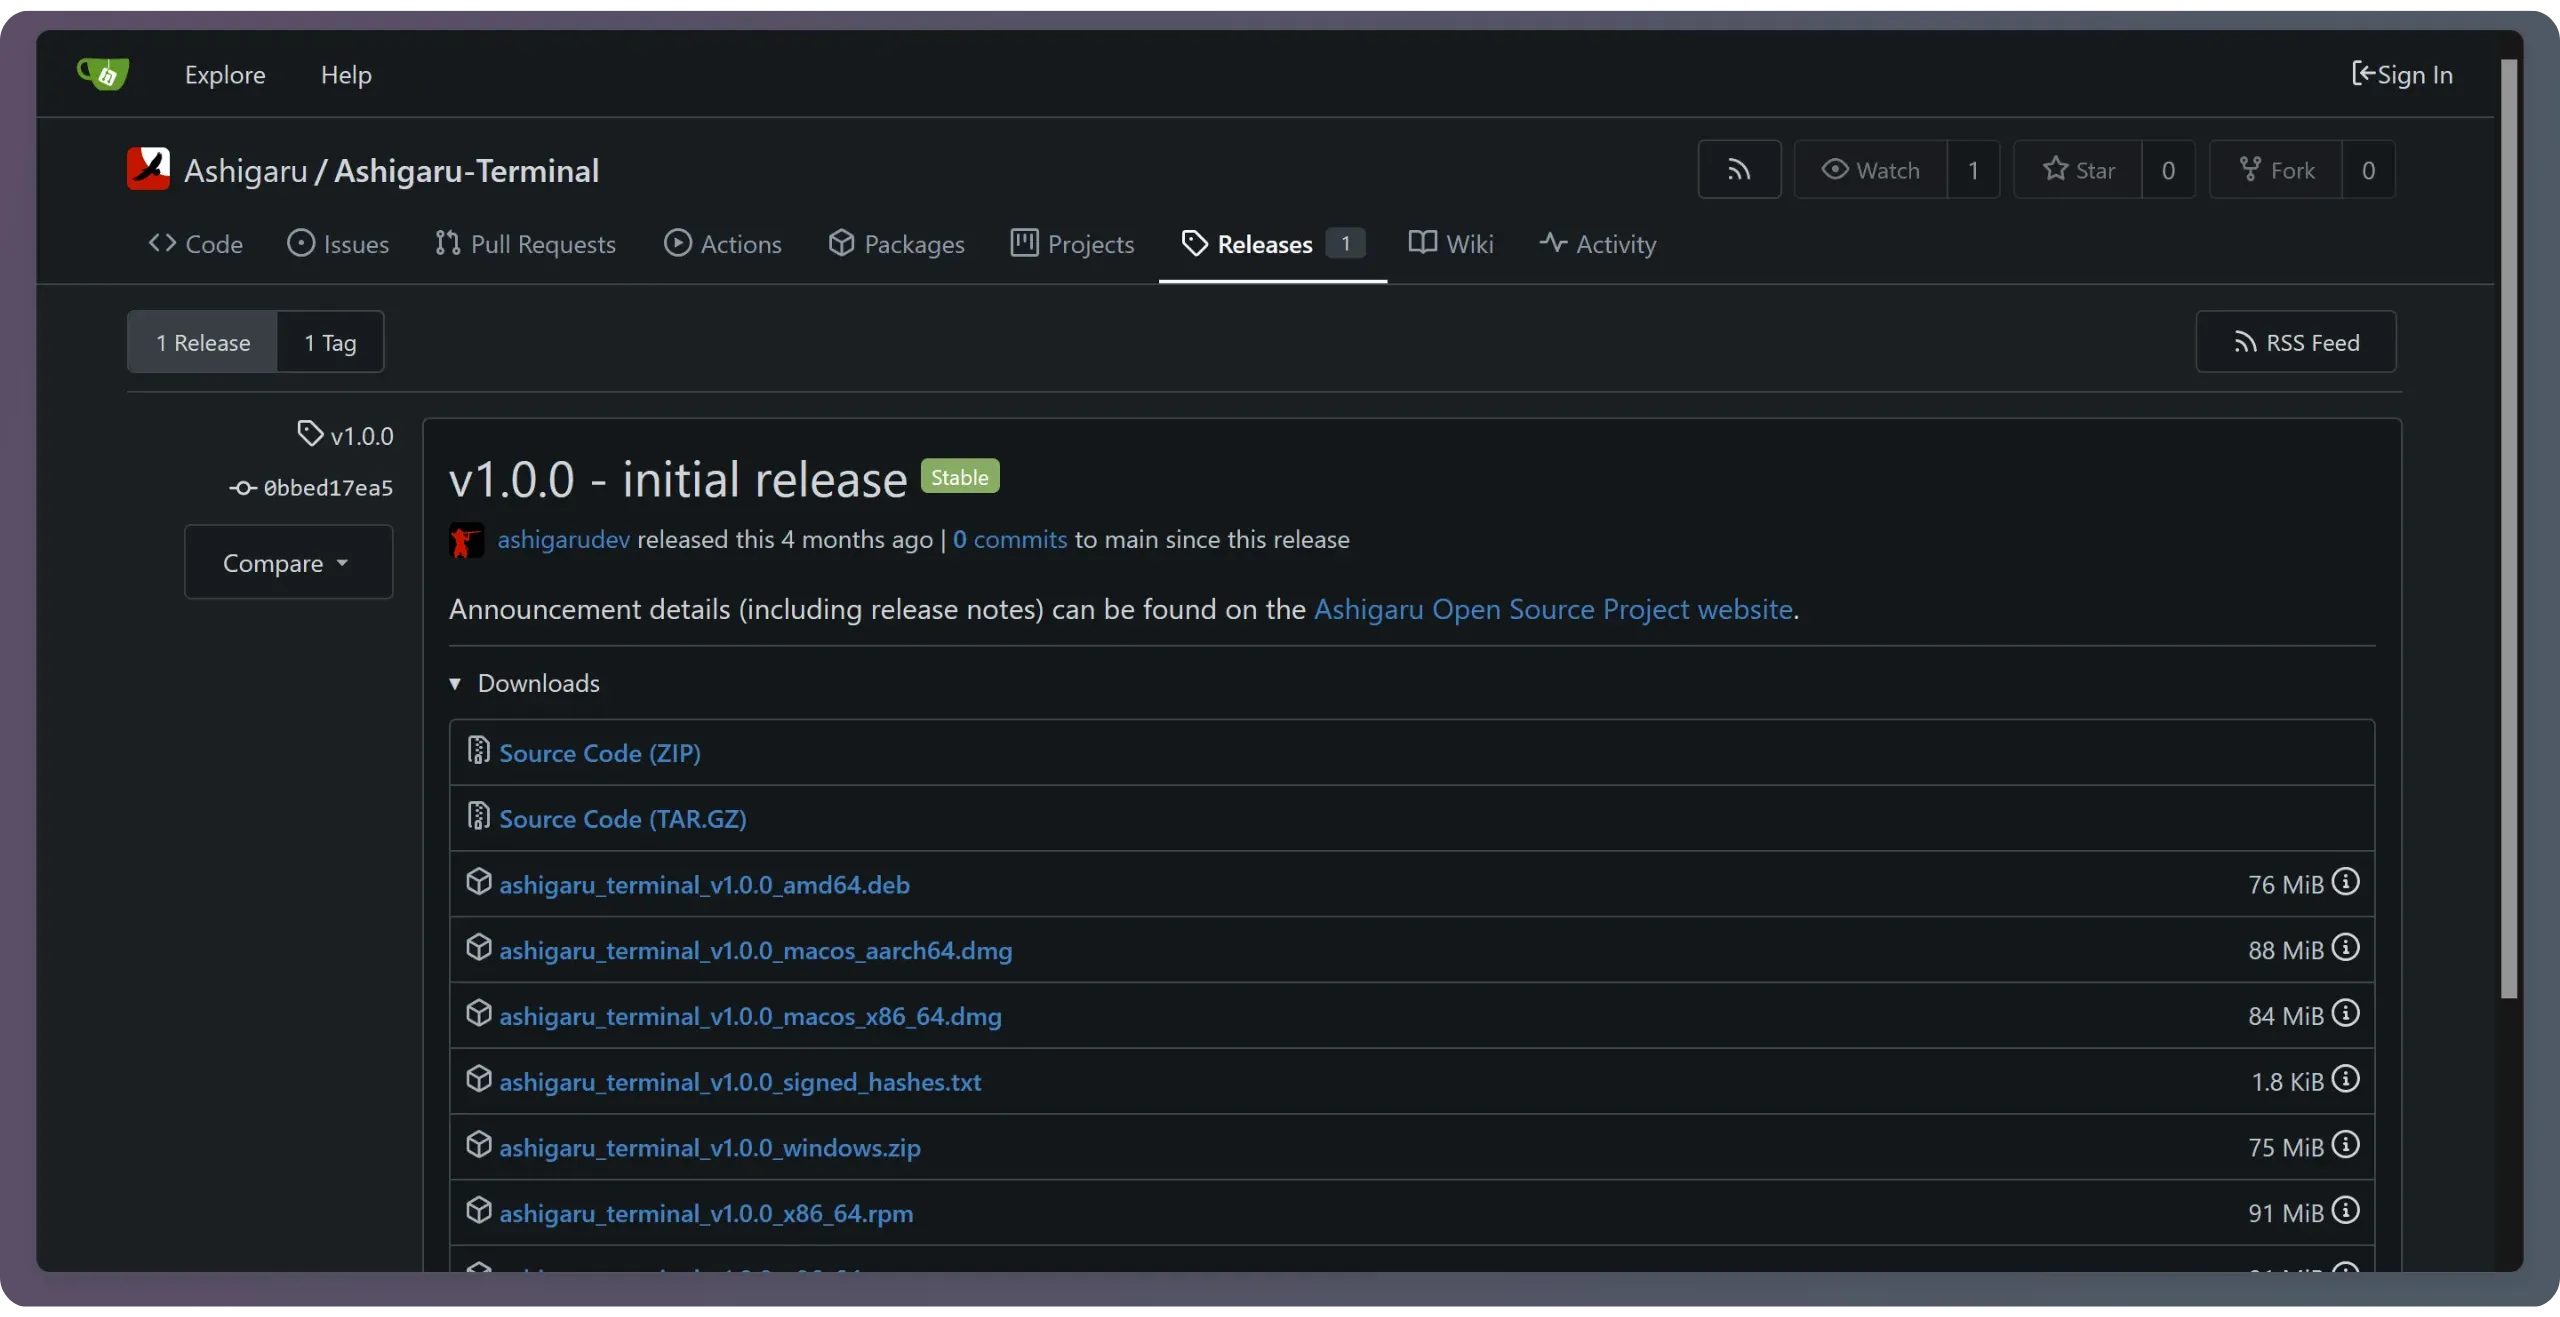The width and height of the screenshot is (2560, 1317).
Task: Download Source Code (ZIP)
Action: (599, 753)
